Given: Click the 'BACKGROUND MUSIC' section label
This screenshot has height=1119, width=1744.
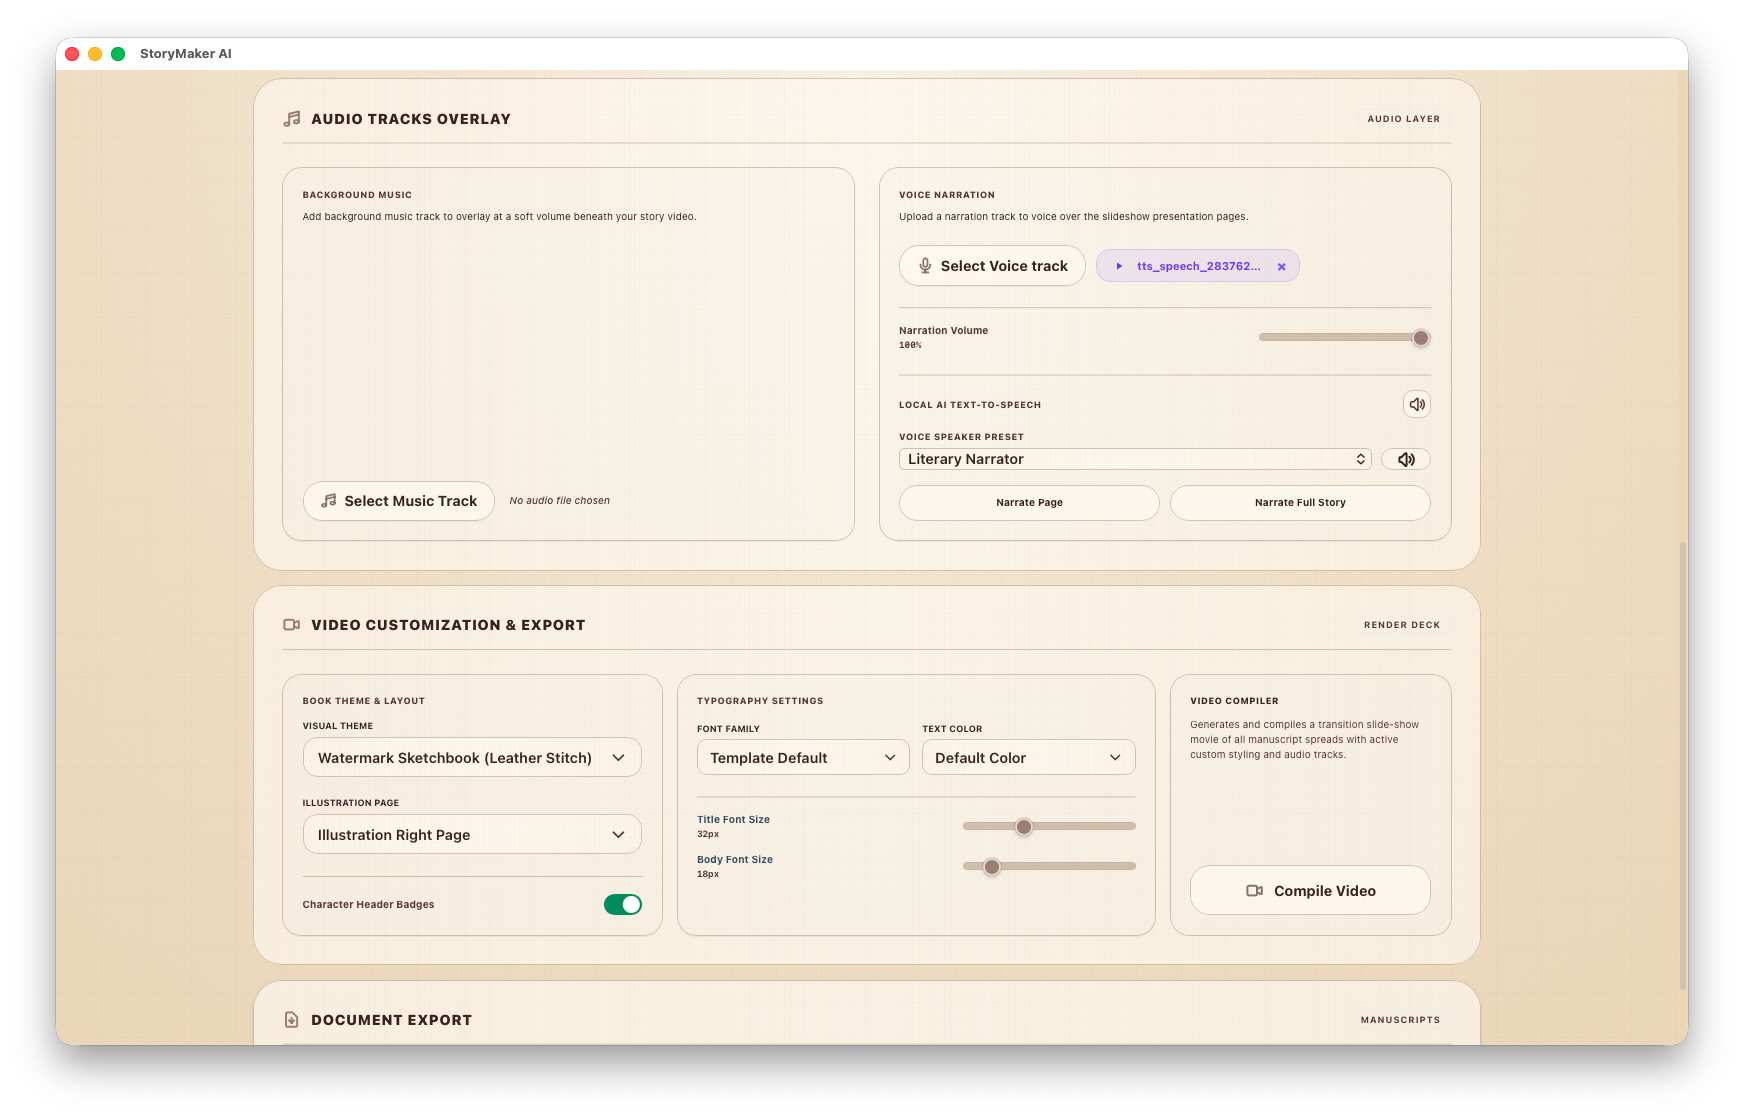Looking at the screenshot, I should coord(357,195).
